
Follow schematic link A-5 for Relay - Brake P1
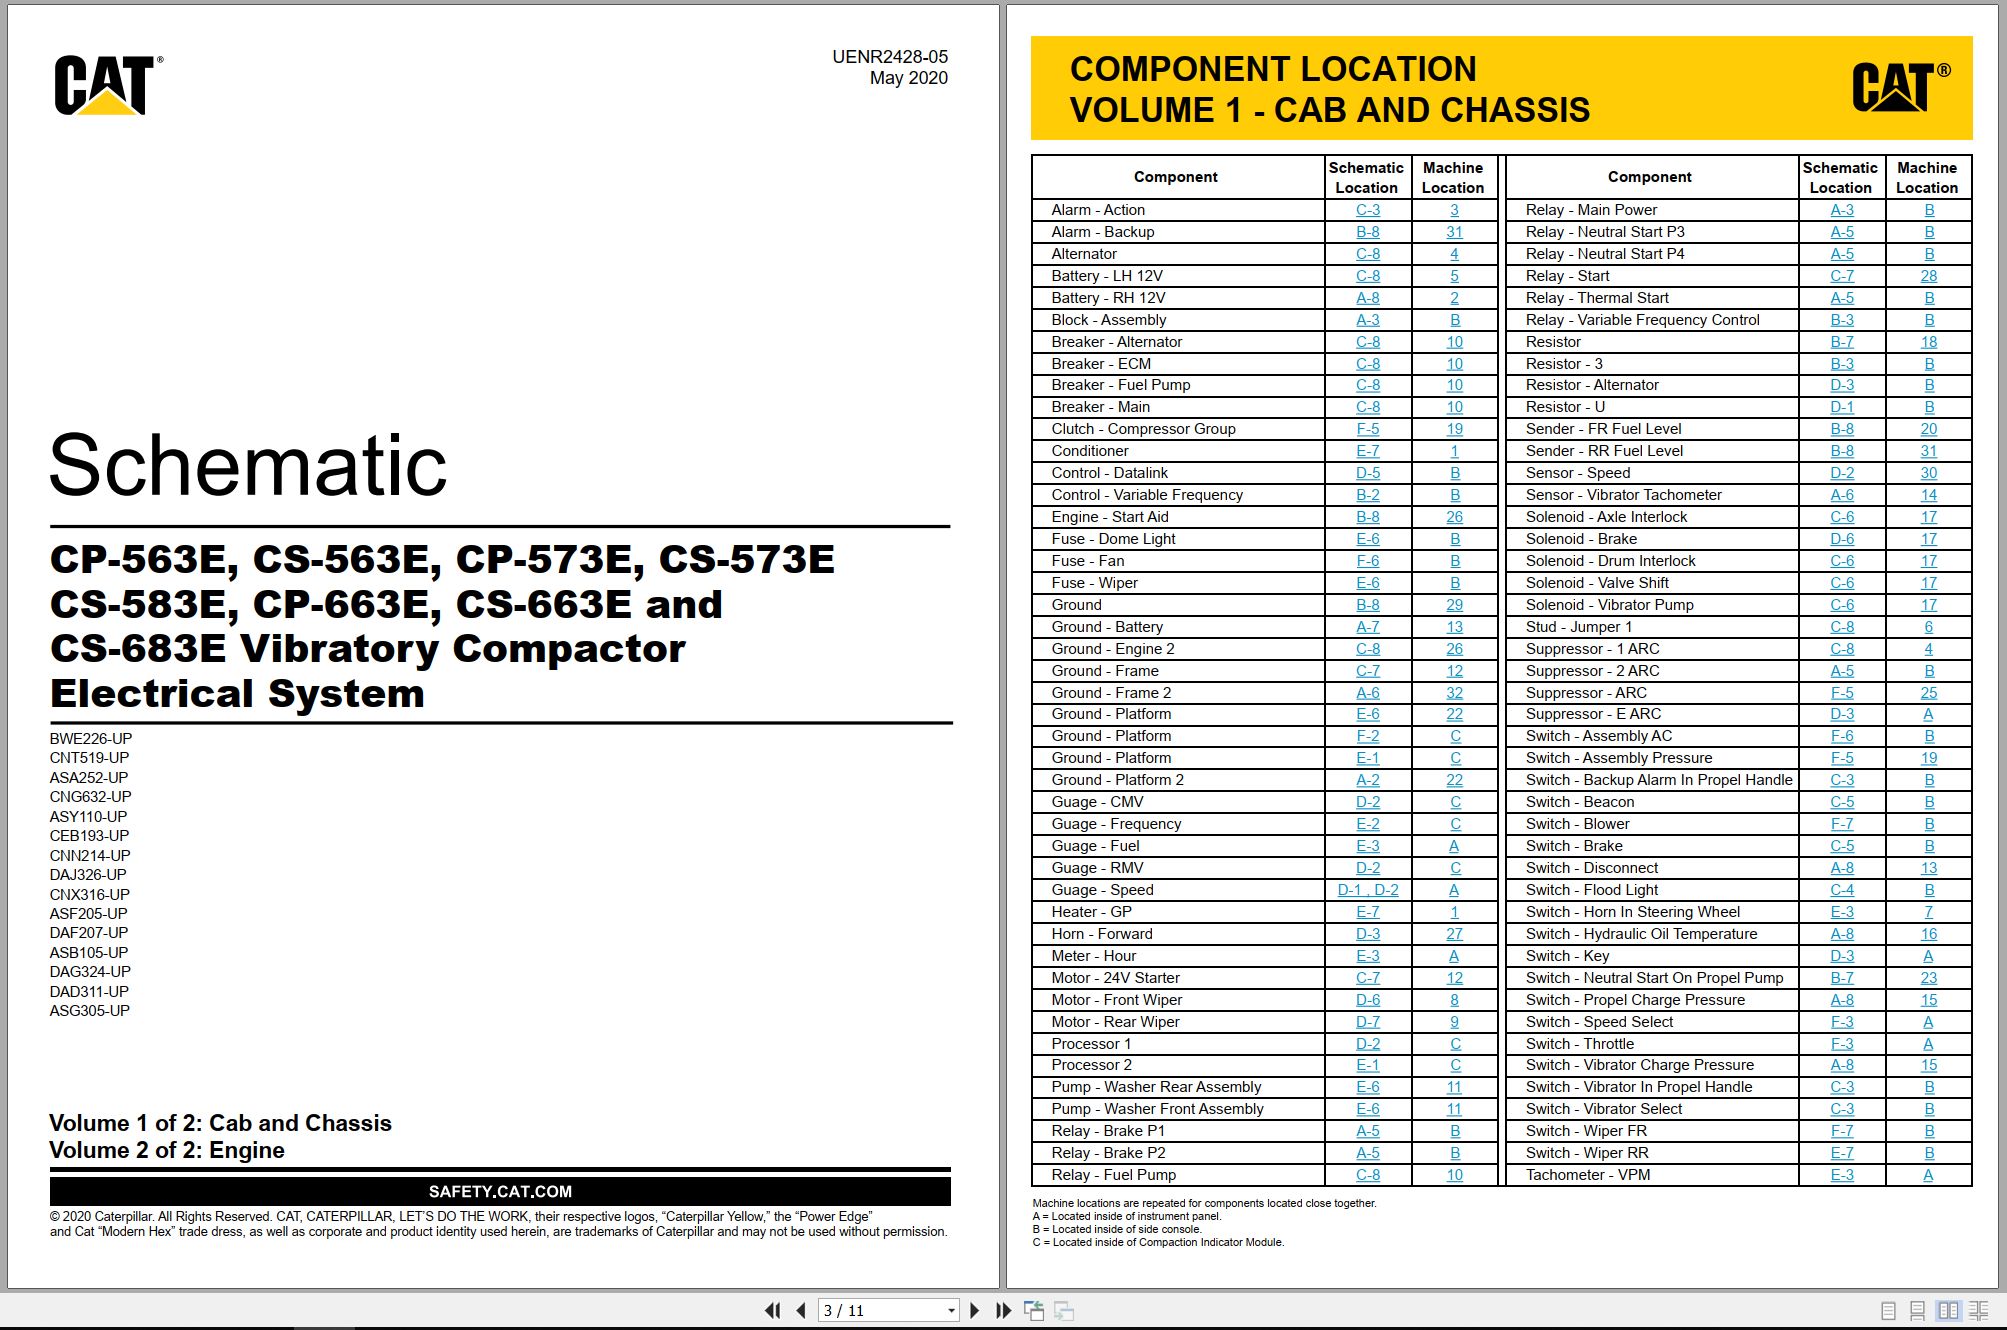coord(1368,1131)
